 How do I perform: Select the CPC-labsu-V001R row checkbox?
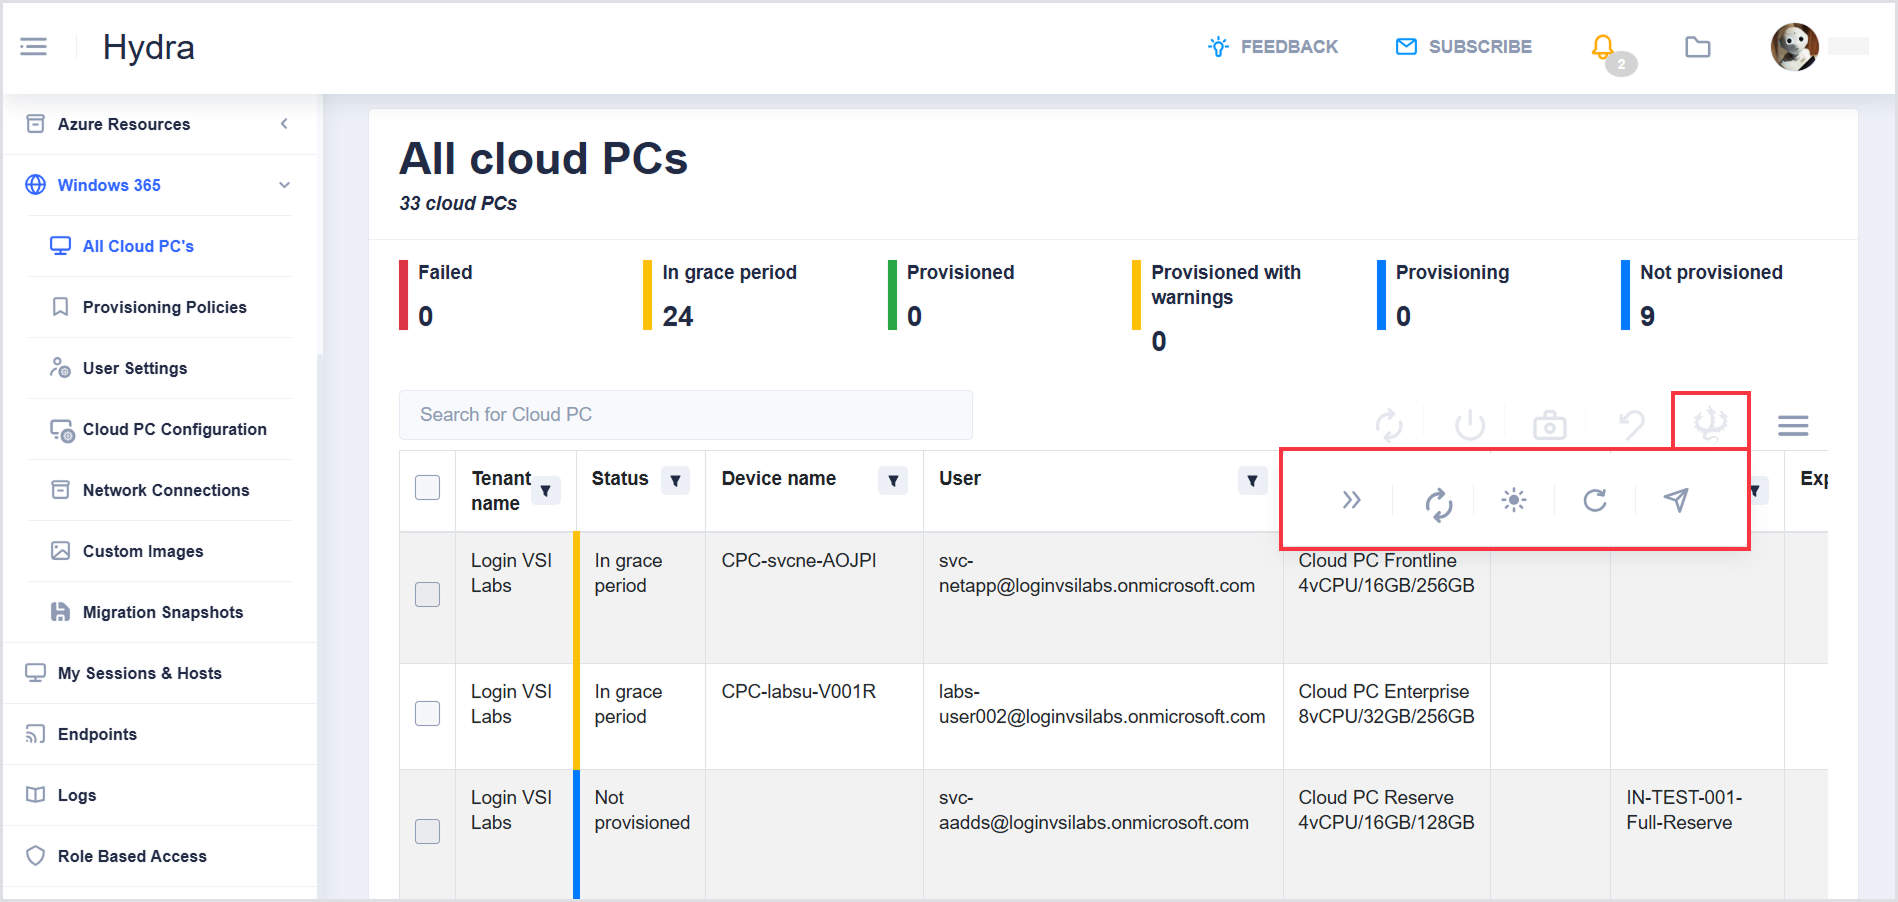coord(427,713)
